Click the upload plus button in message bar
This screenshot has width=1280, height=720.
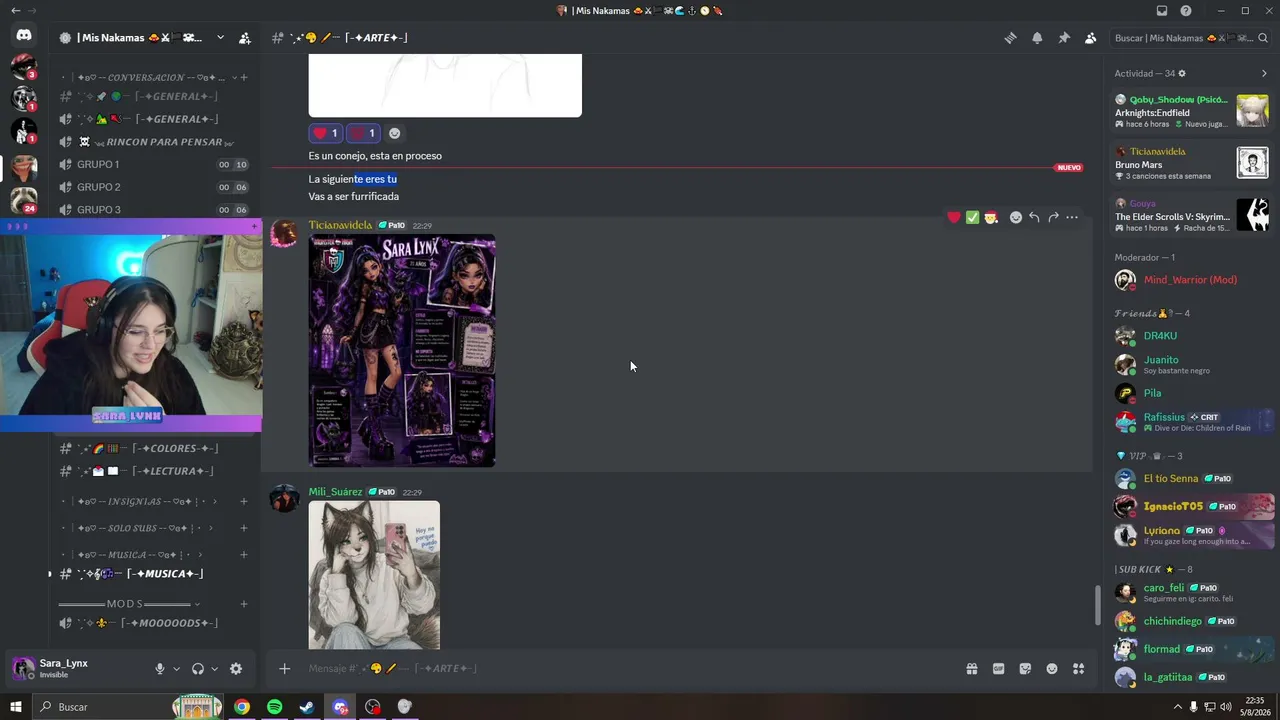285,668
